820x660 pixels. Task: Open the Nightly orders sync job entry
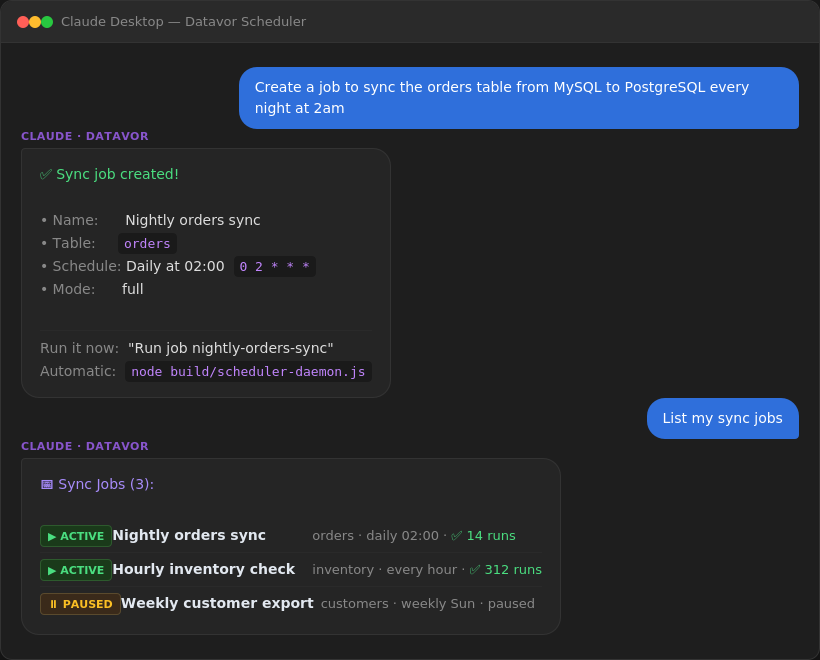coord(187,535)
